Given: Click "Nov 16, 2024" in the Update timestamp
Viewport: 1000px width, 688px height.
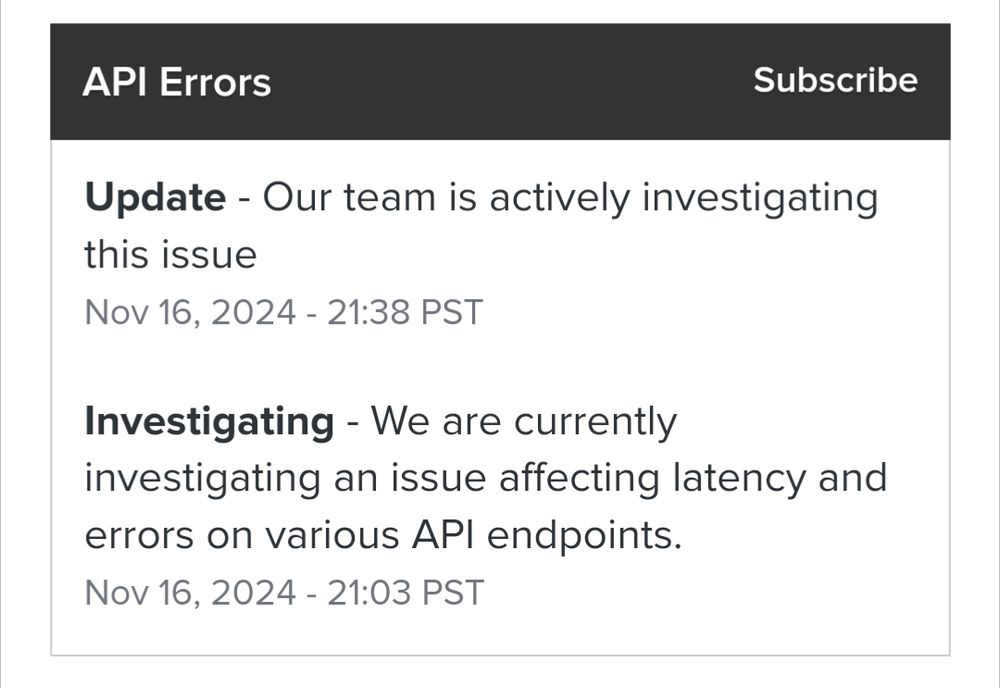Looking at the screenshot, I should pyautogui.click(x=190, y=313).
